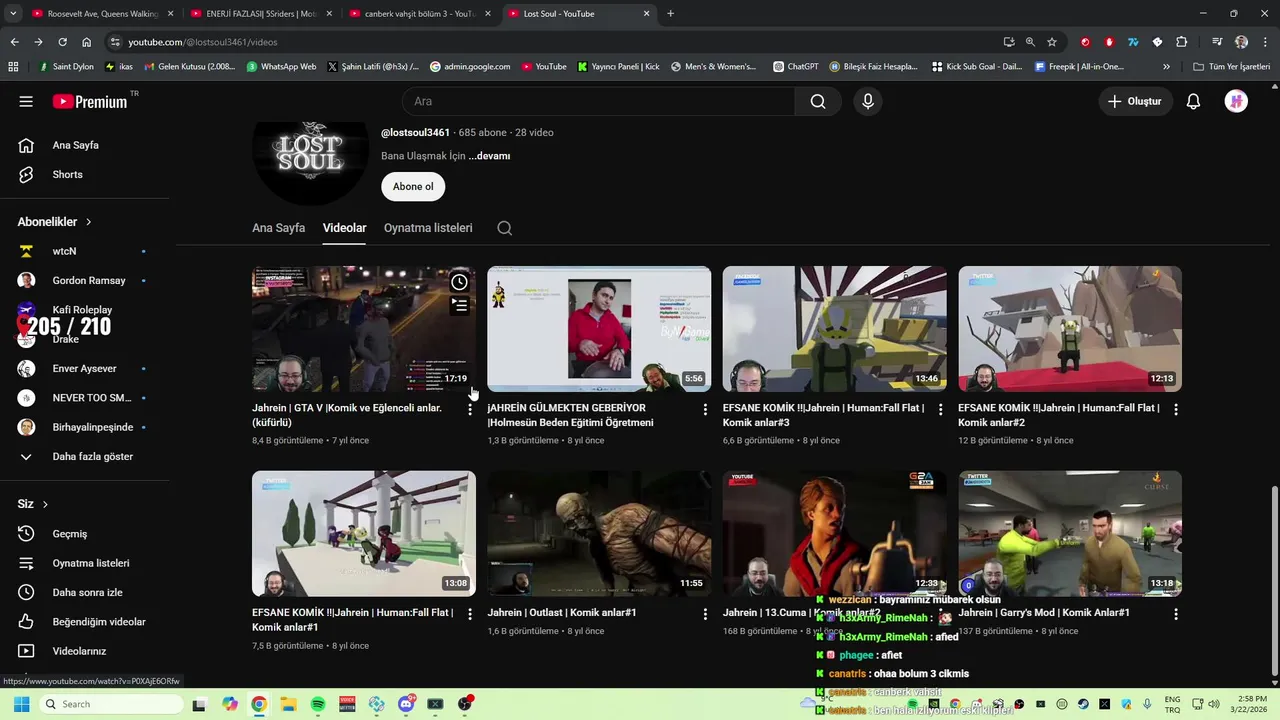Select the Videolar channel tab
The image size is (1280, 720).
[344, 228]
